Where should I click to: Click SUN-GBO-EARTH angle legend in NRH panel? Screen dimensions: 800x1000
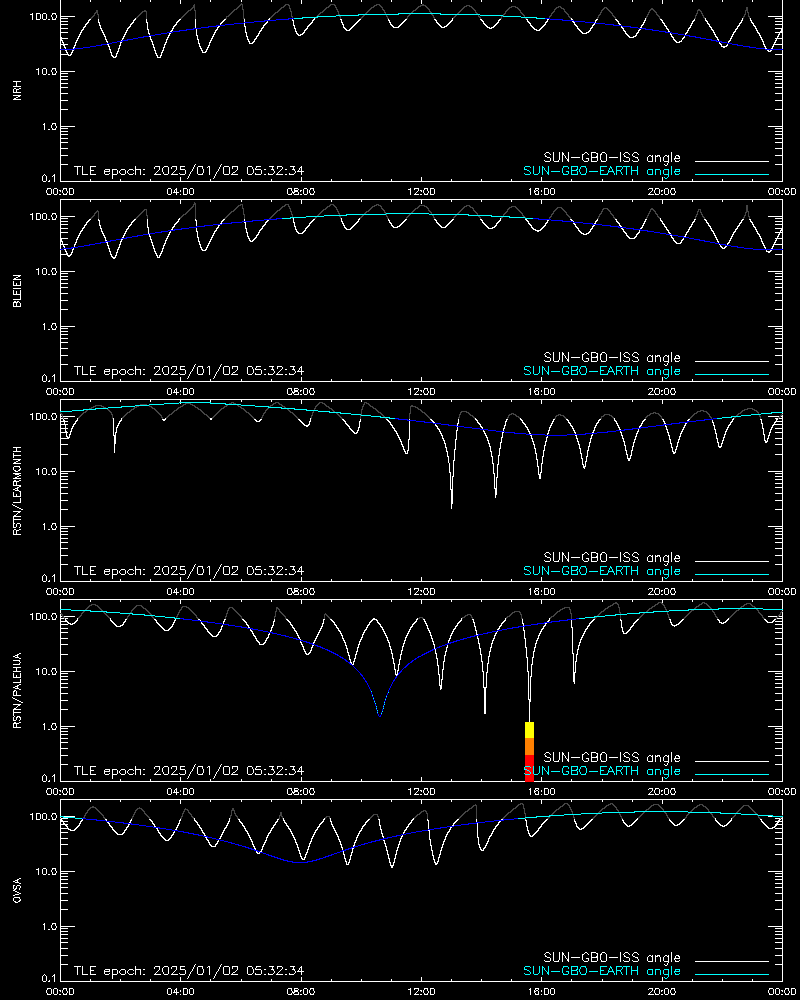pos(602,172)
